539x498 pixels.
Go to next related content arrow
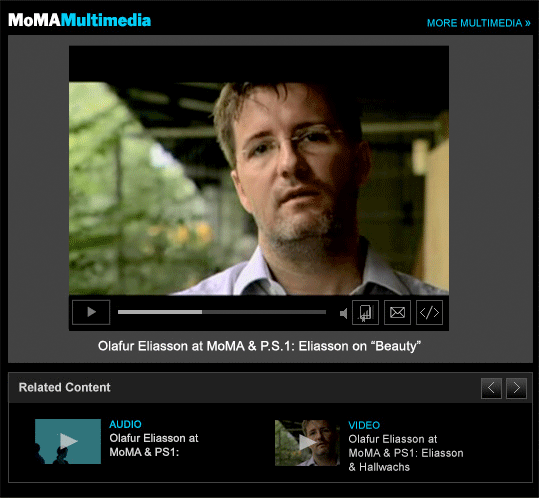(x=516, y=388)
